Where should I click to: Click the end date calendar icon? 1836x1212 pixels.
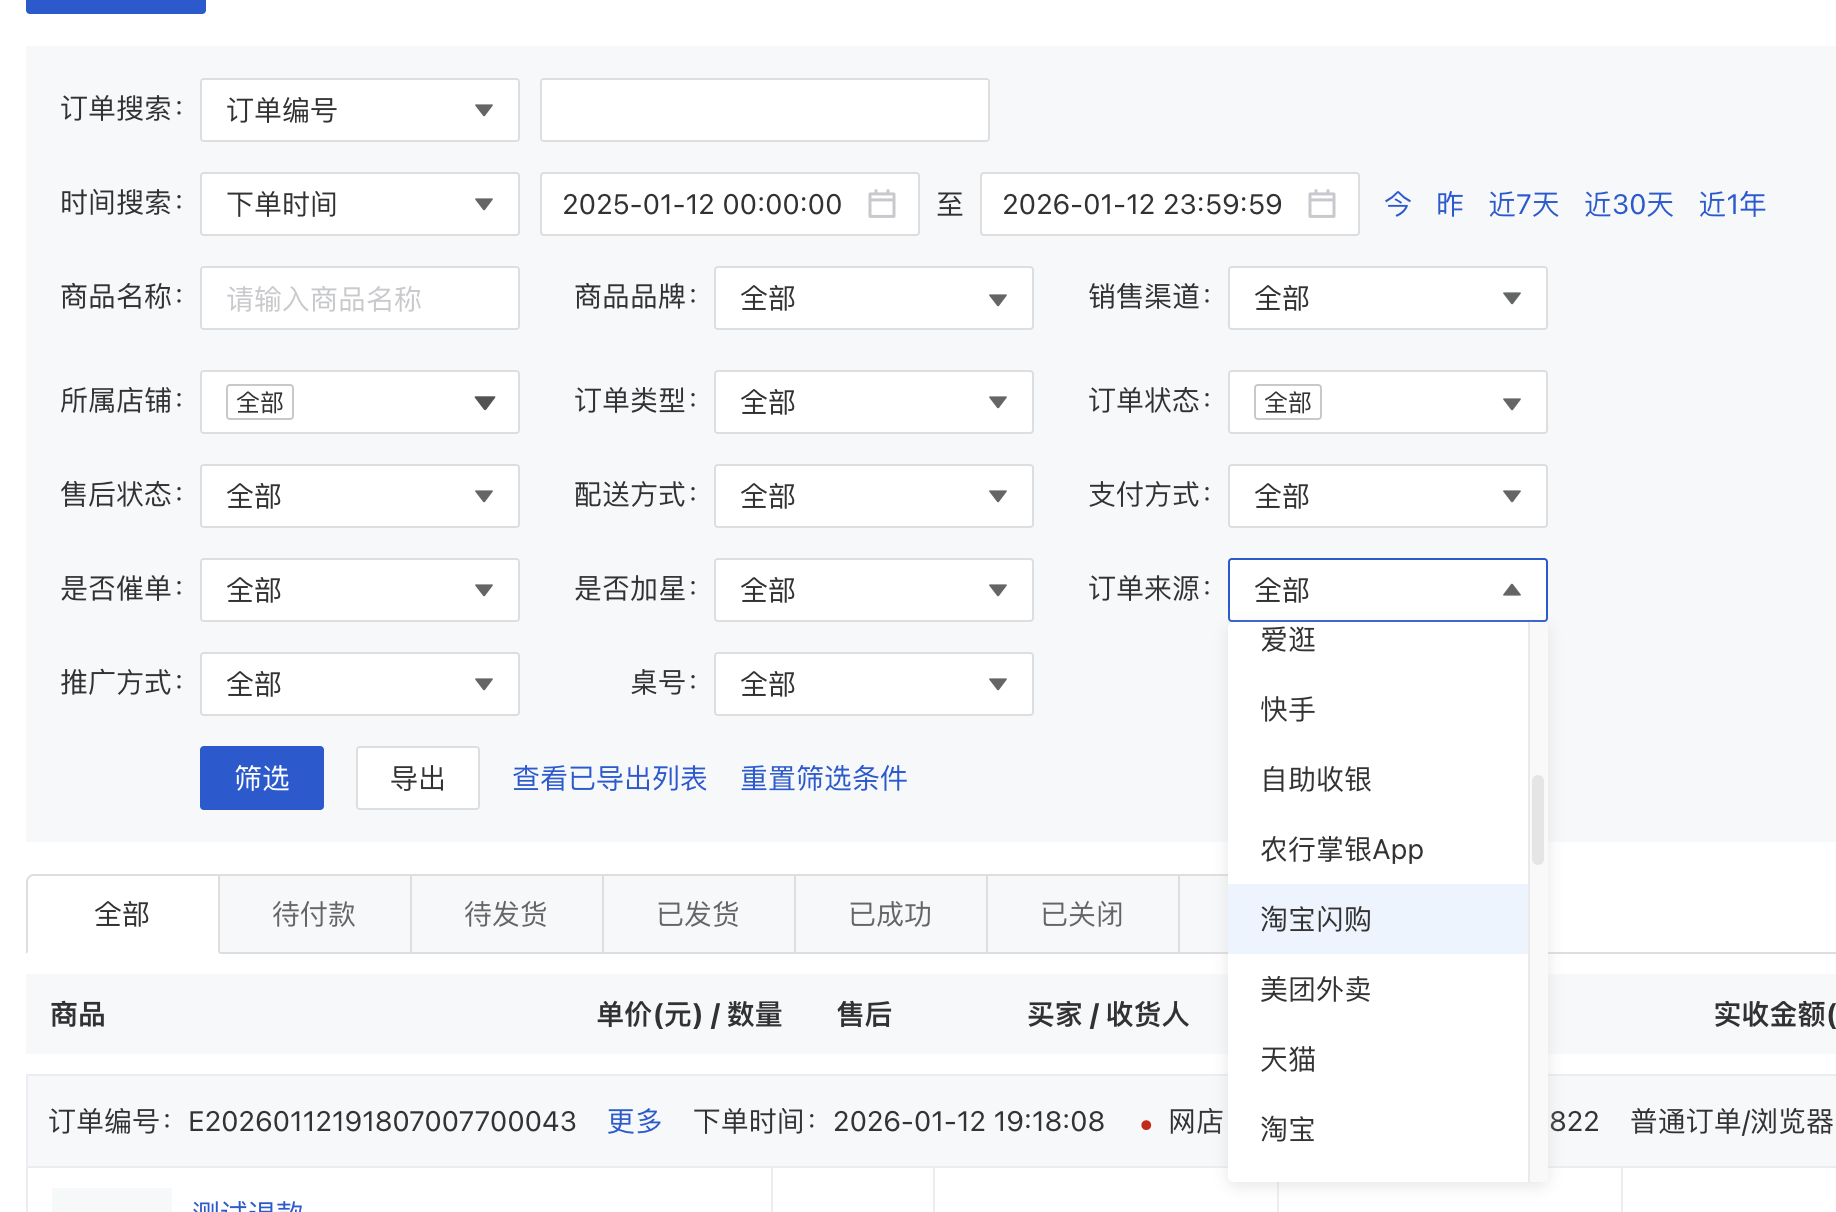point(1321,204)
